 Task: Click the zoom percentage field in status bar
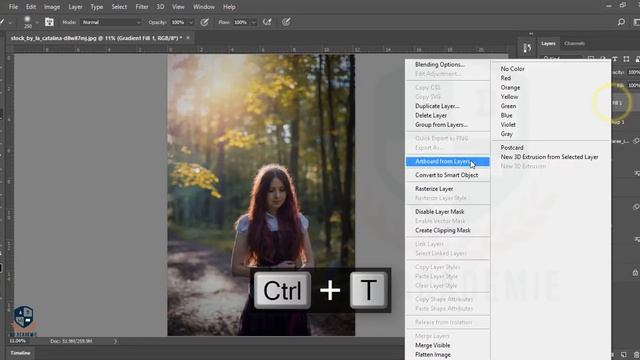(18, 341)
